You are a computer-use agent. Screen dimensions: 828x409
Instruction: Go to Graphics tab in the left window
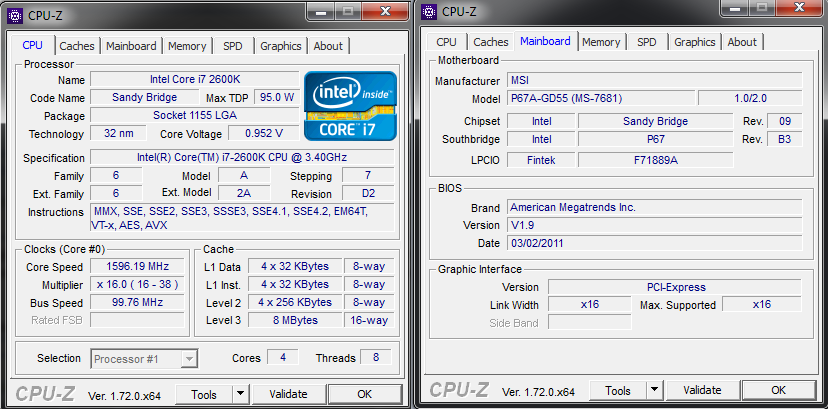(280, 46)
